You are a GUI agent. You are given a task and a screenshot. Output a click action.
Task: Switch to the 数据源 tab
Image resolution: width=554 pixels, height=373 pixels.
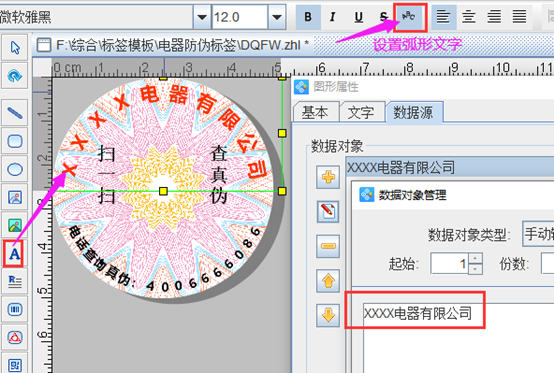pyautogui.click(x=414, y=112)
